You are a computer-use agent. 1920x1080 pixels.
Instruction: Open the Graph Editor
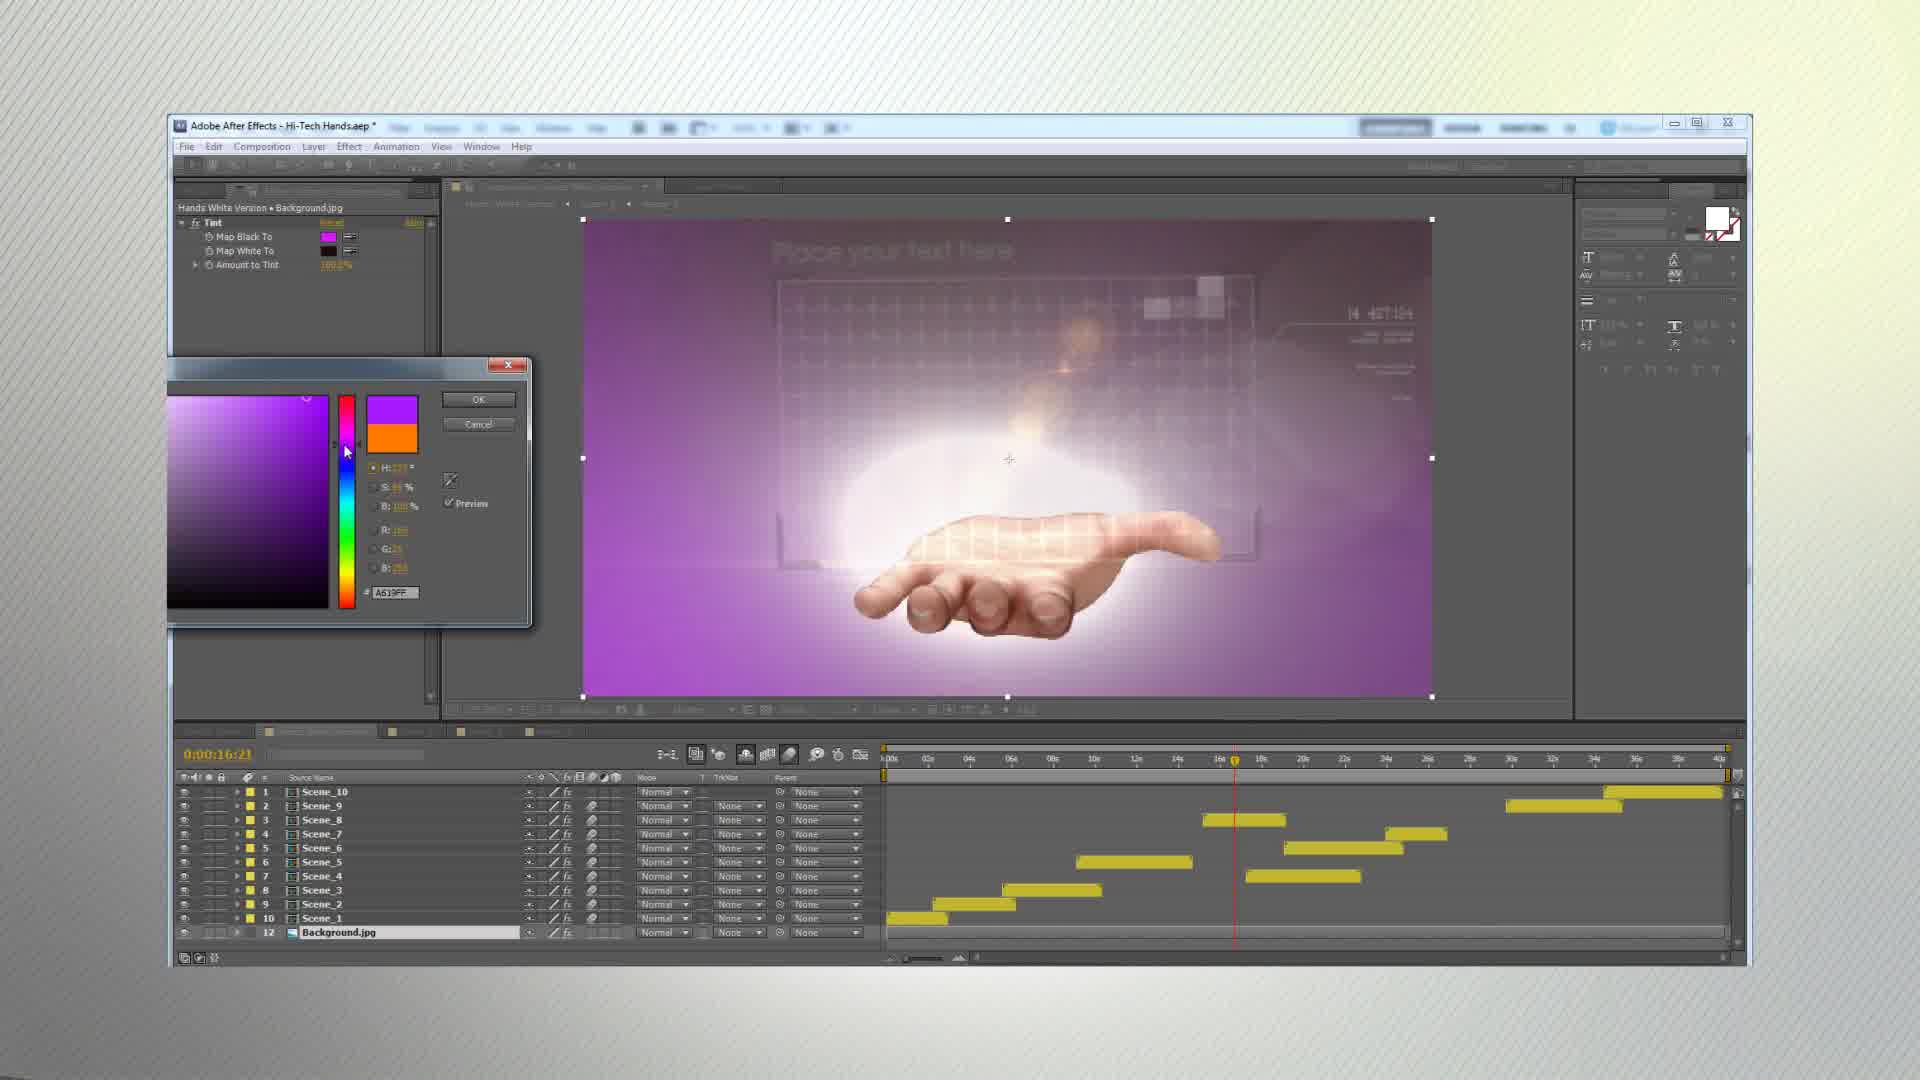pyautogui.click(x=860, y=754)
